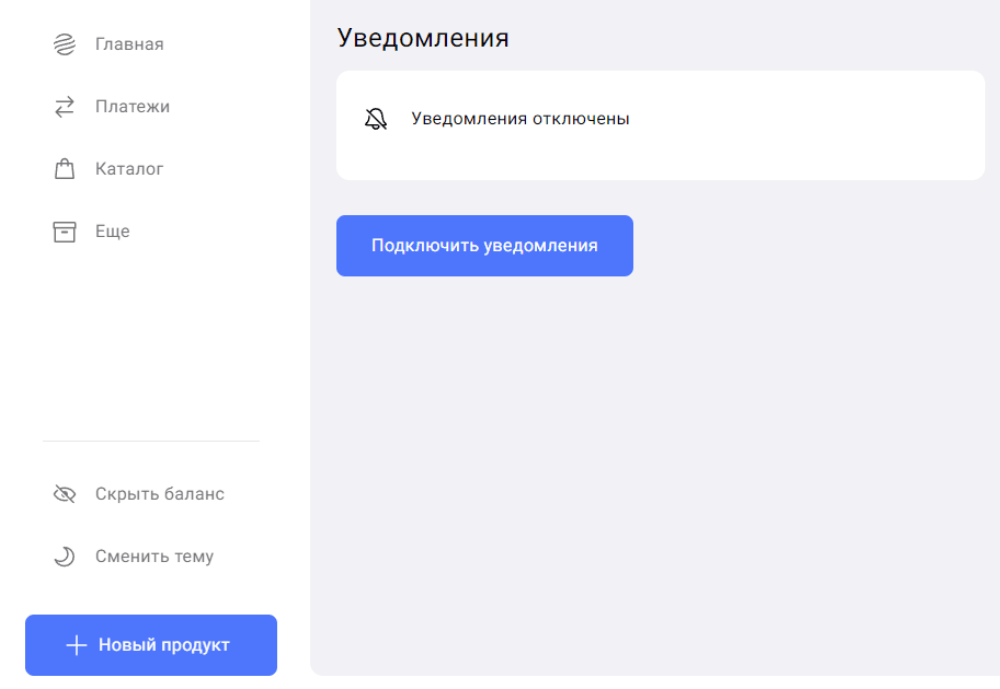1000x689 pixels.
Task: Click the Уведомления отключены status text
Action: click(x=520, y=119)
